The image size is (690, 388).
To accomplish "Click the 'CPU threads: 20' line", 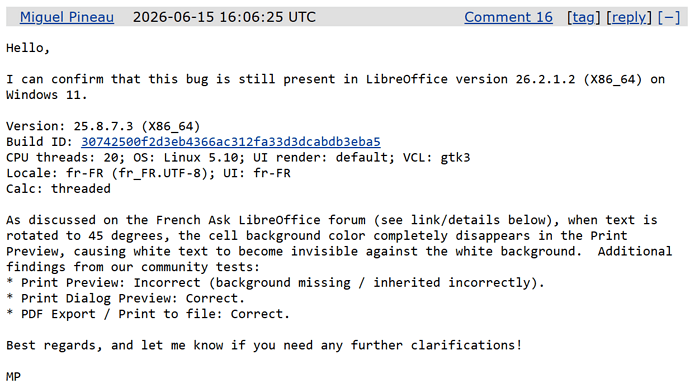I will 238,157.
